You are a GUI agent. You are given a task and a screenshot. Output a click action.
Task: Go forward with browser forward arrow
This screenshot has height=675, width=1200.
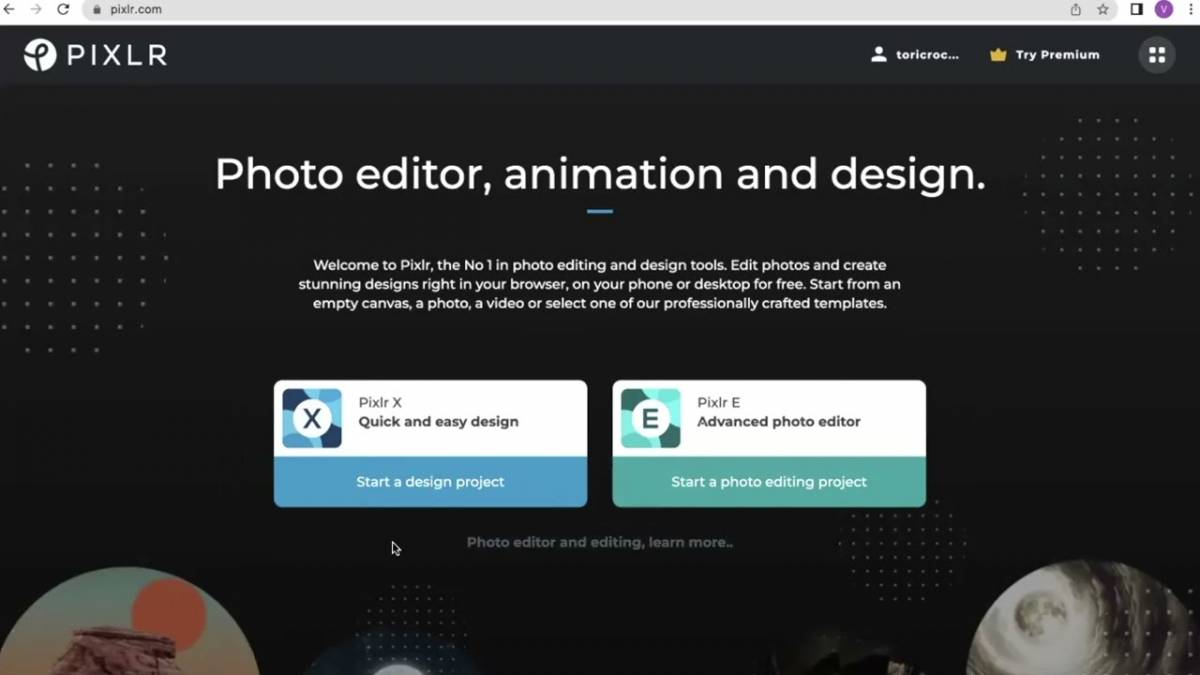point(36,9)
